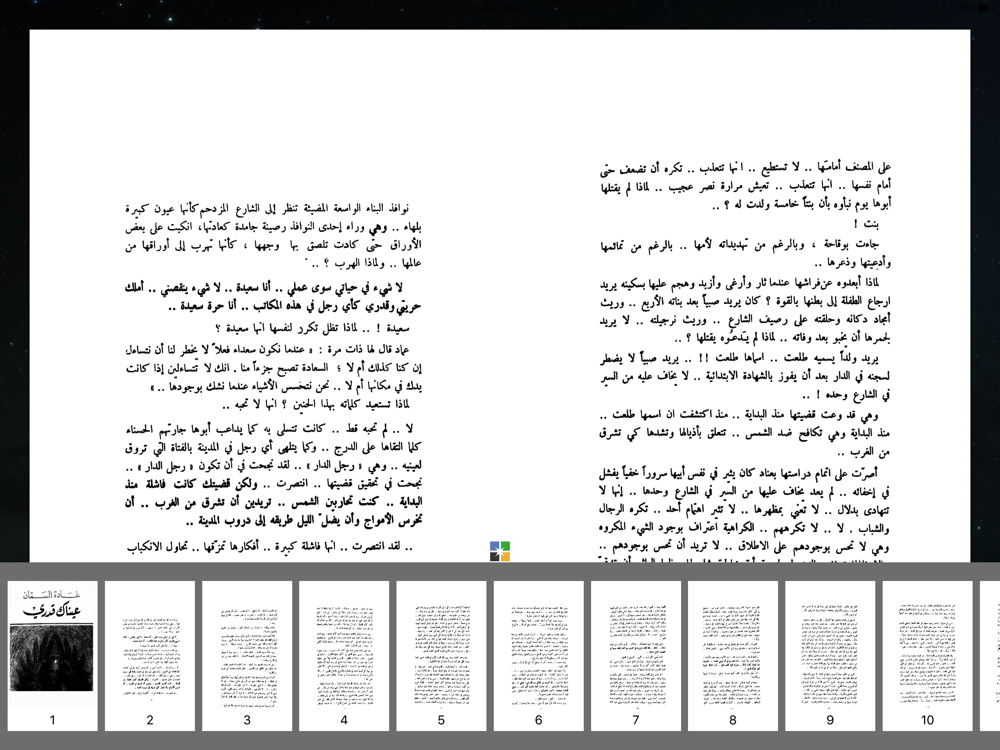Tap the first bold paragraph on the left page

pos(273,297)
